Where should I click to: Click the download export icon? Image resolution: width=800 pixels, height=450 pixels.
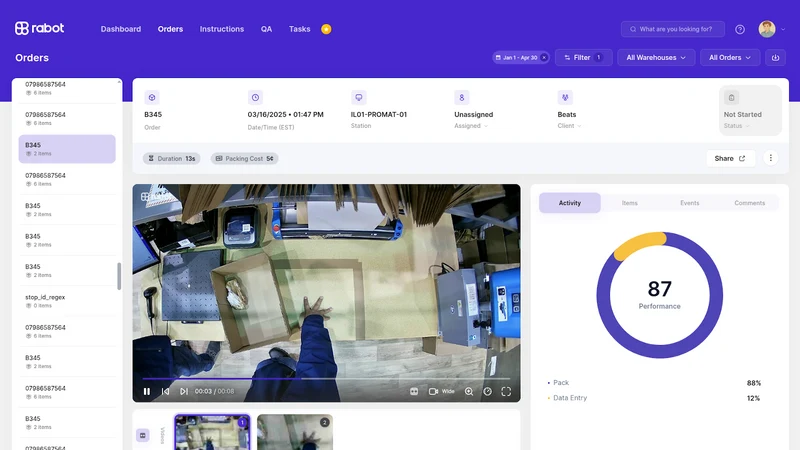pos(775,58)
